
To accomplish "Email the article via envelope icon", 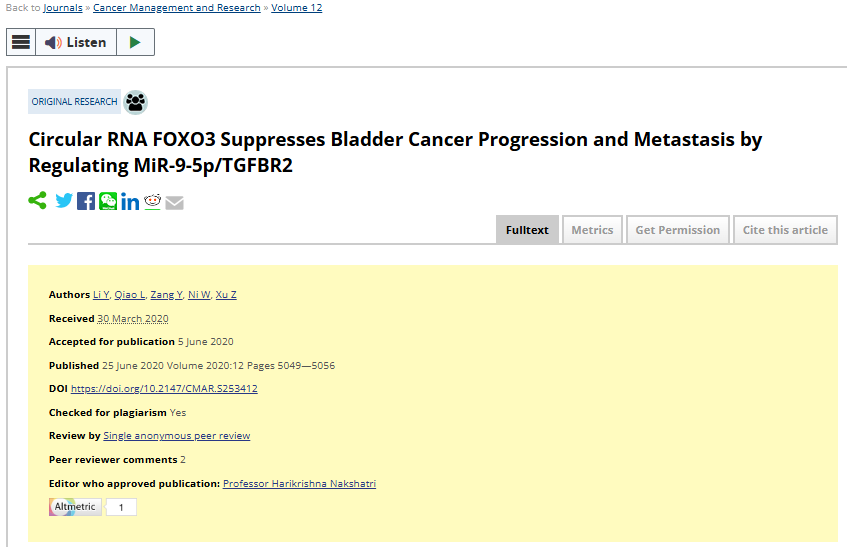I will [174, 202].
